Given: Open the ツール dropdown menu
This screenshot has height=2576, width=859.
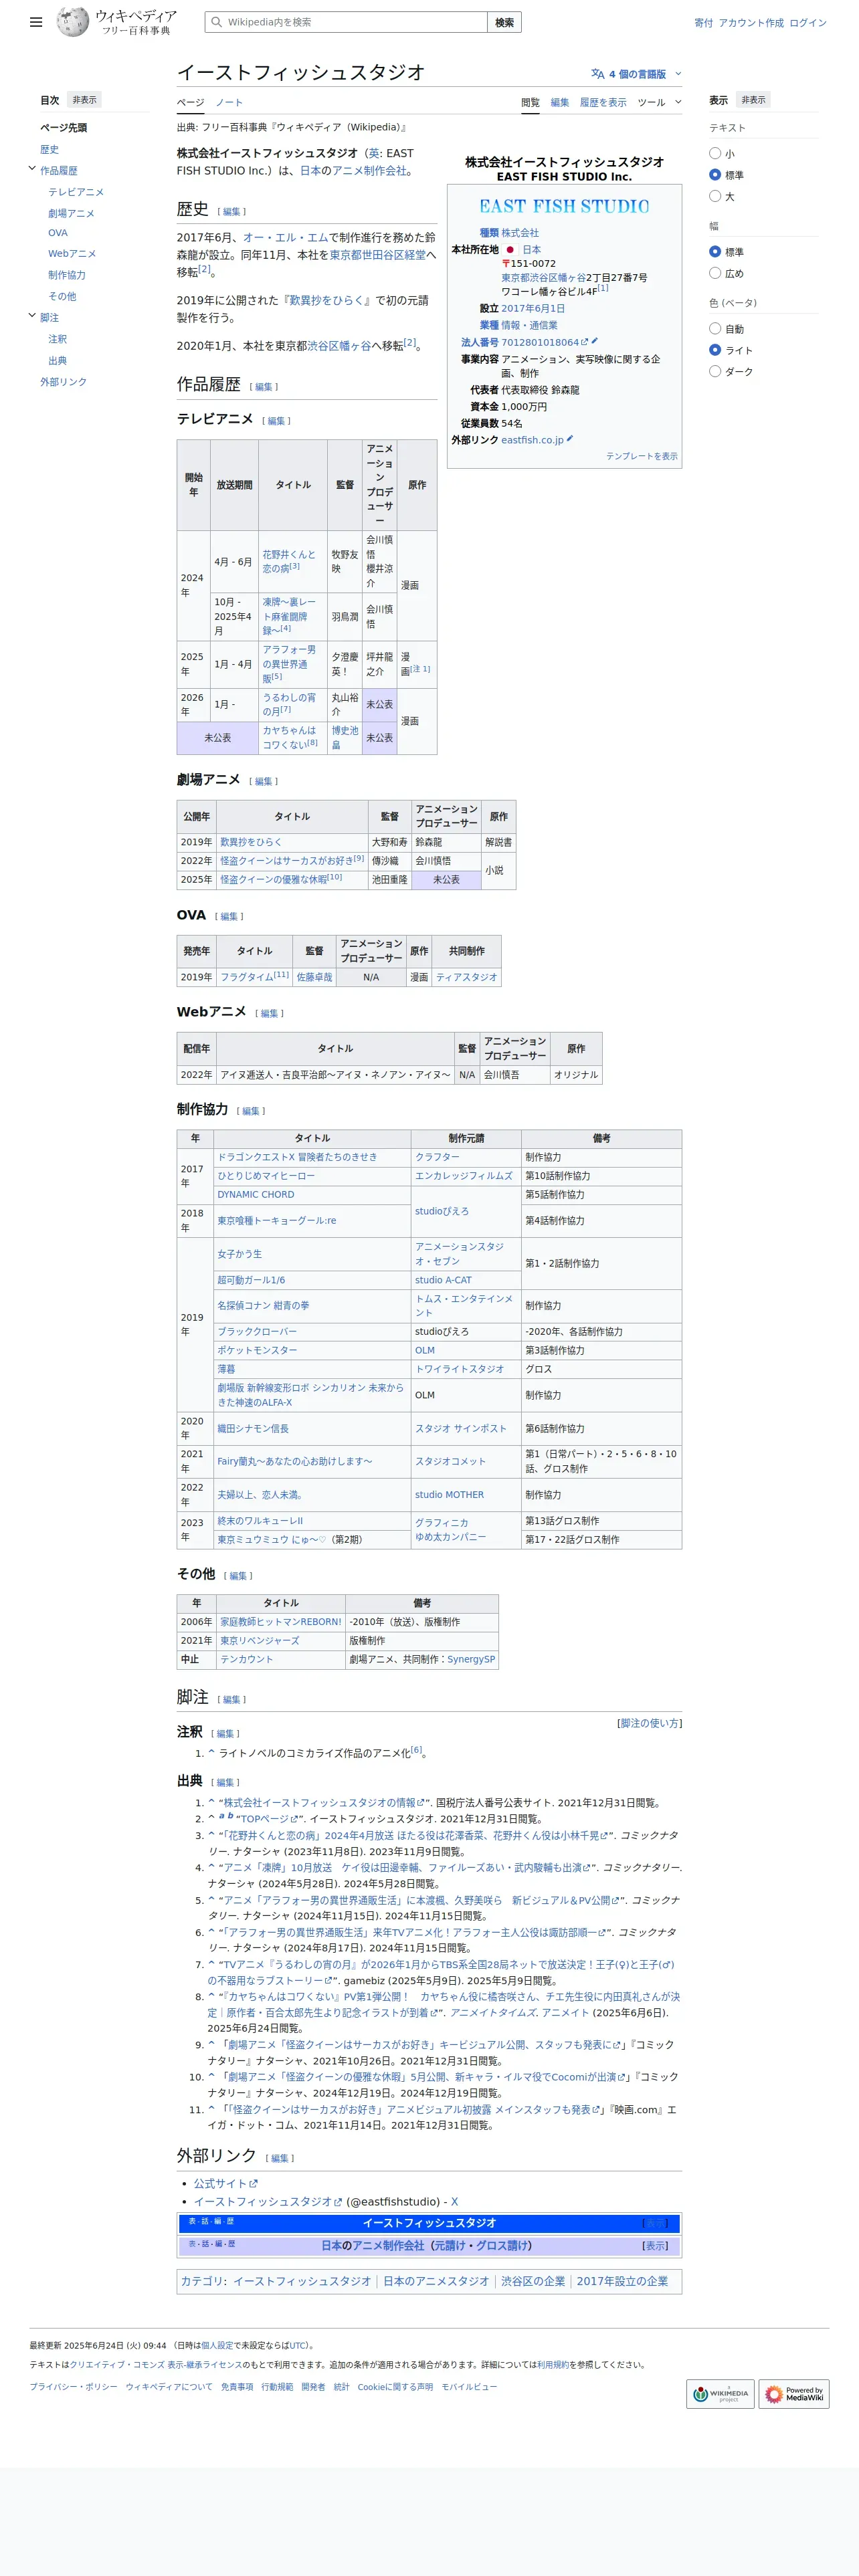Looking at the screenshot, I should (659, 102).
